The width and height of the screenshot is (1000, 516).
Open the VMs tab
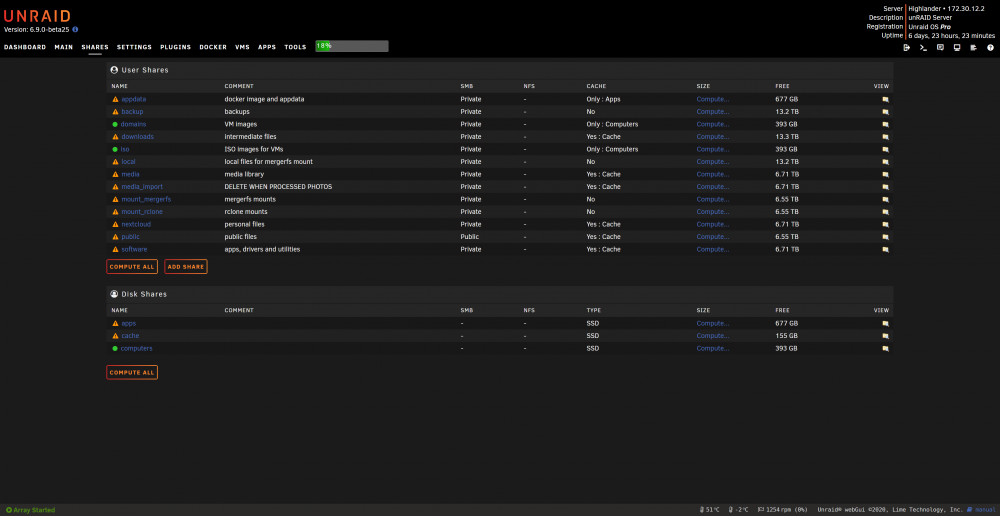click(x=242, y=47)
